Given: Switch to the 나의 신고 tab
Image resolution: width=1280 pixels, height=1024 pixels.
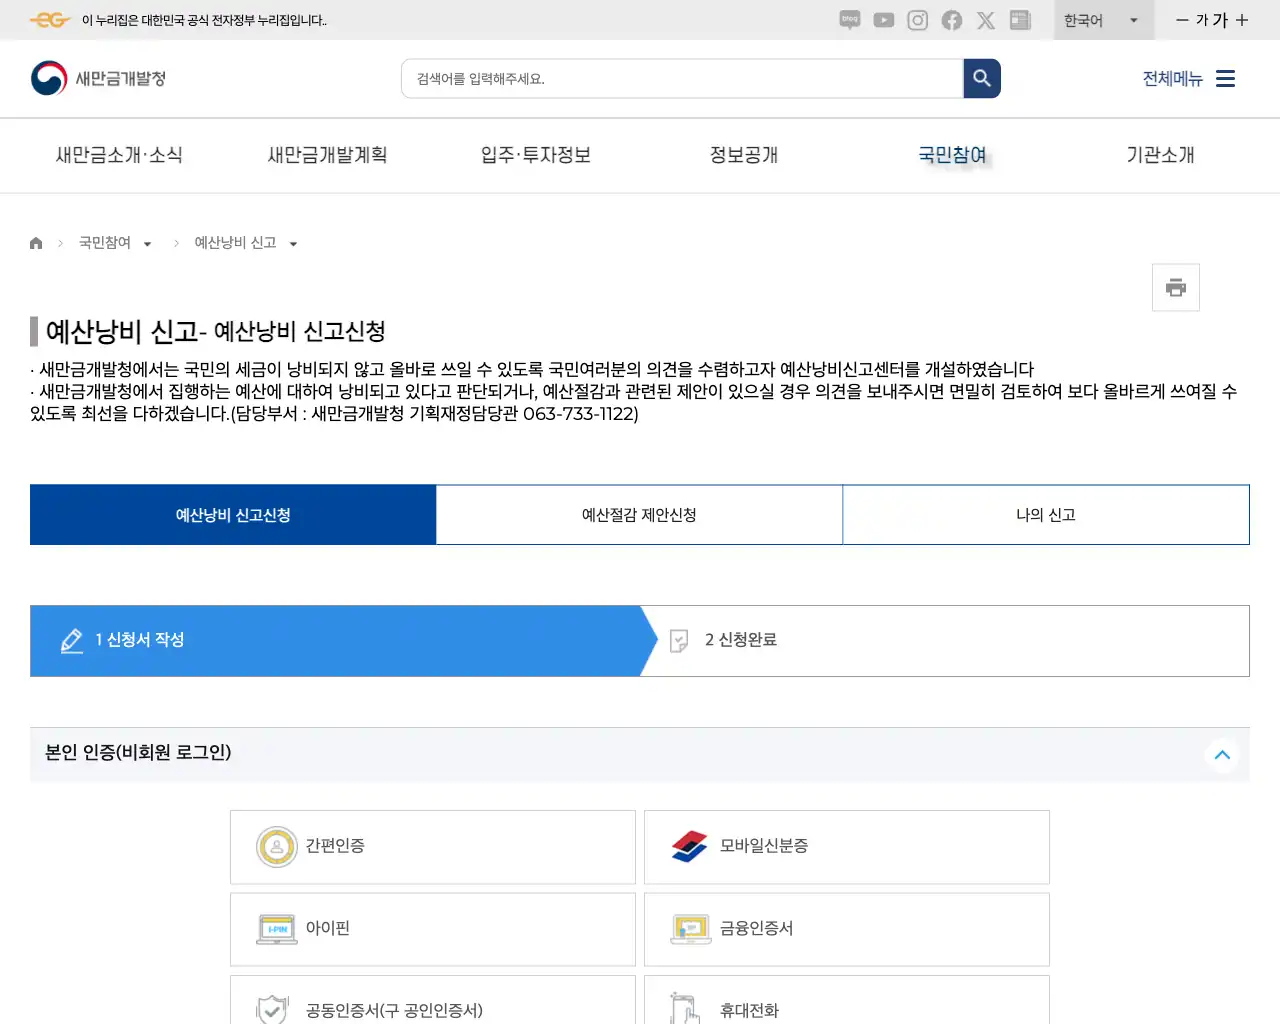Looking at the screenshot, I should click(x=1046, y=514).
